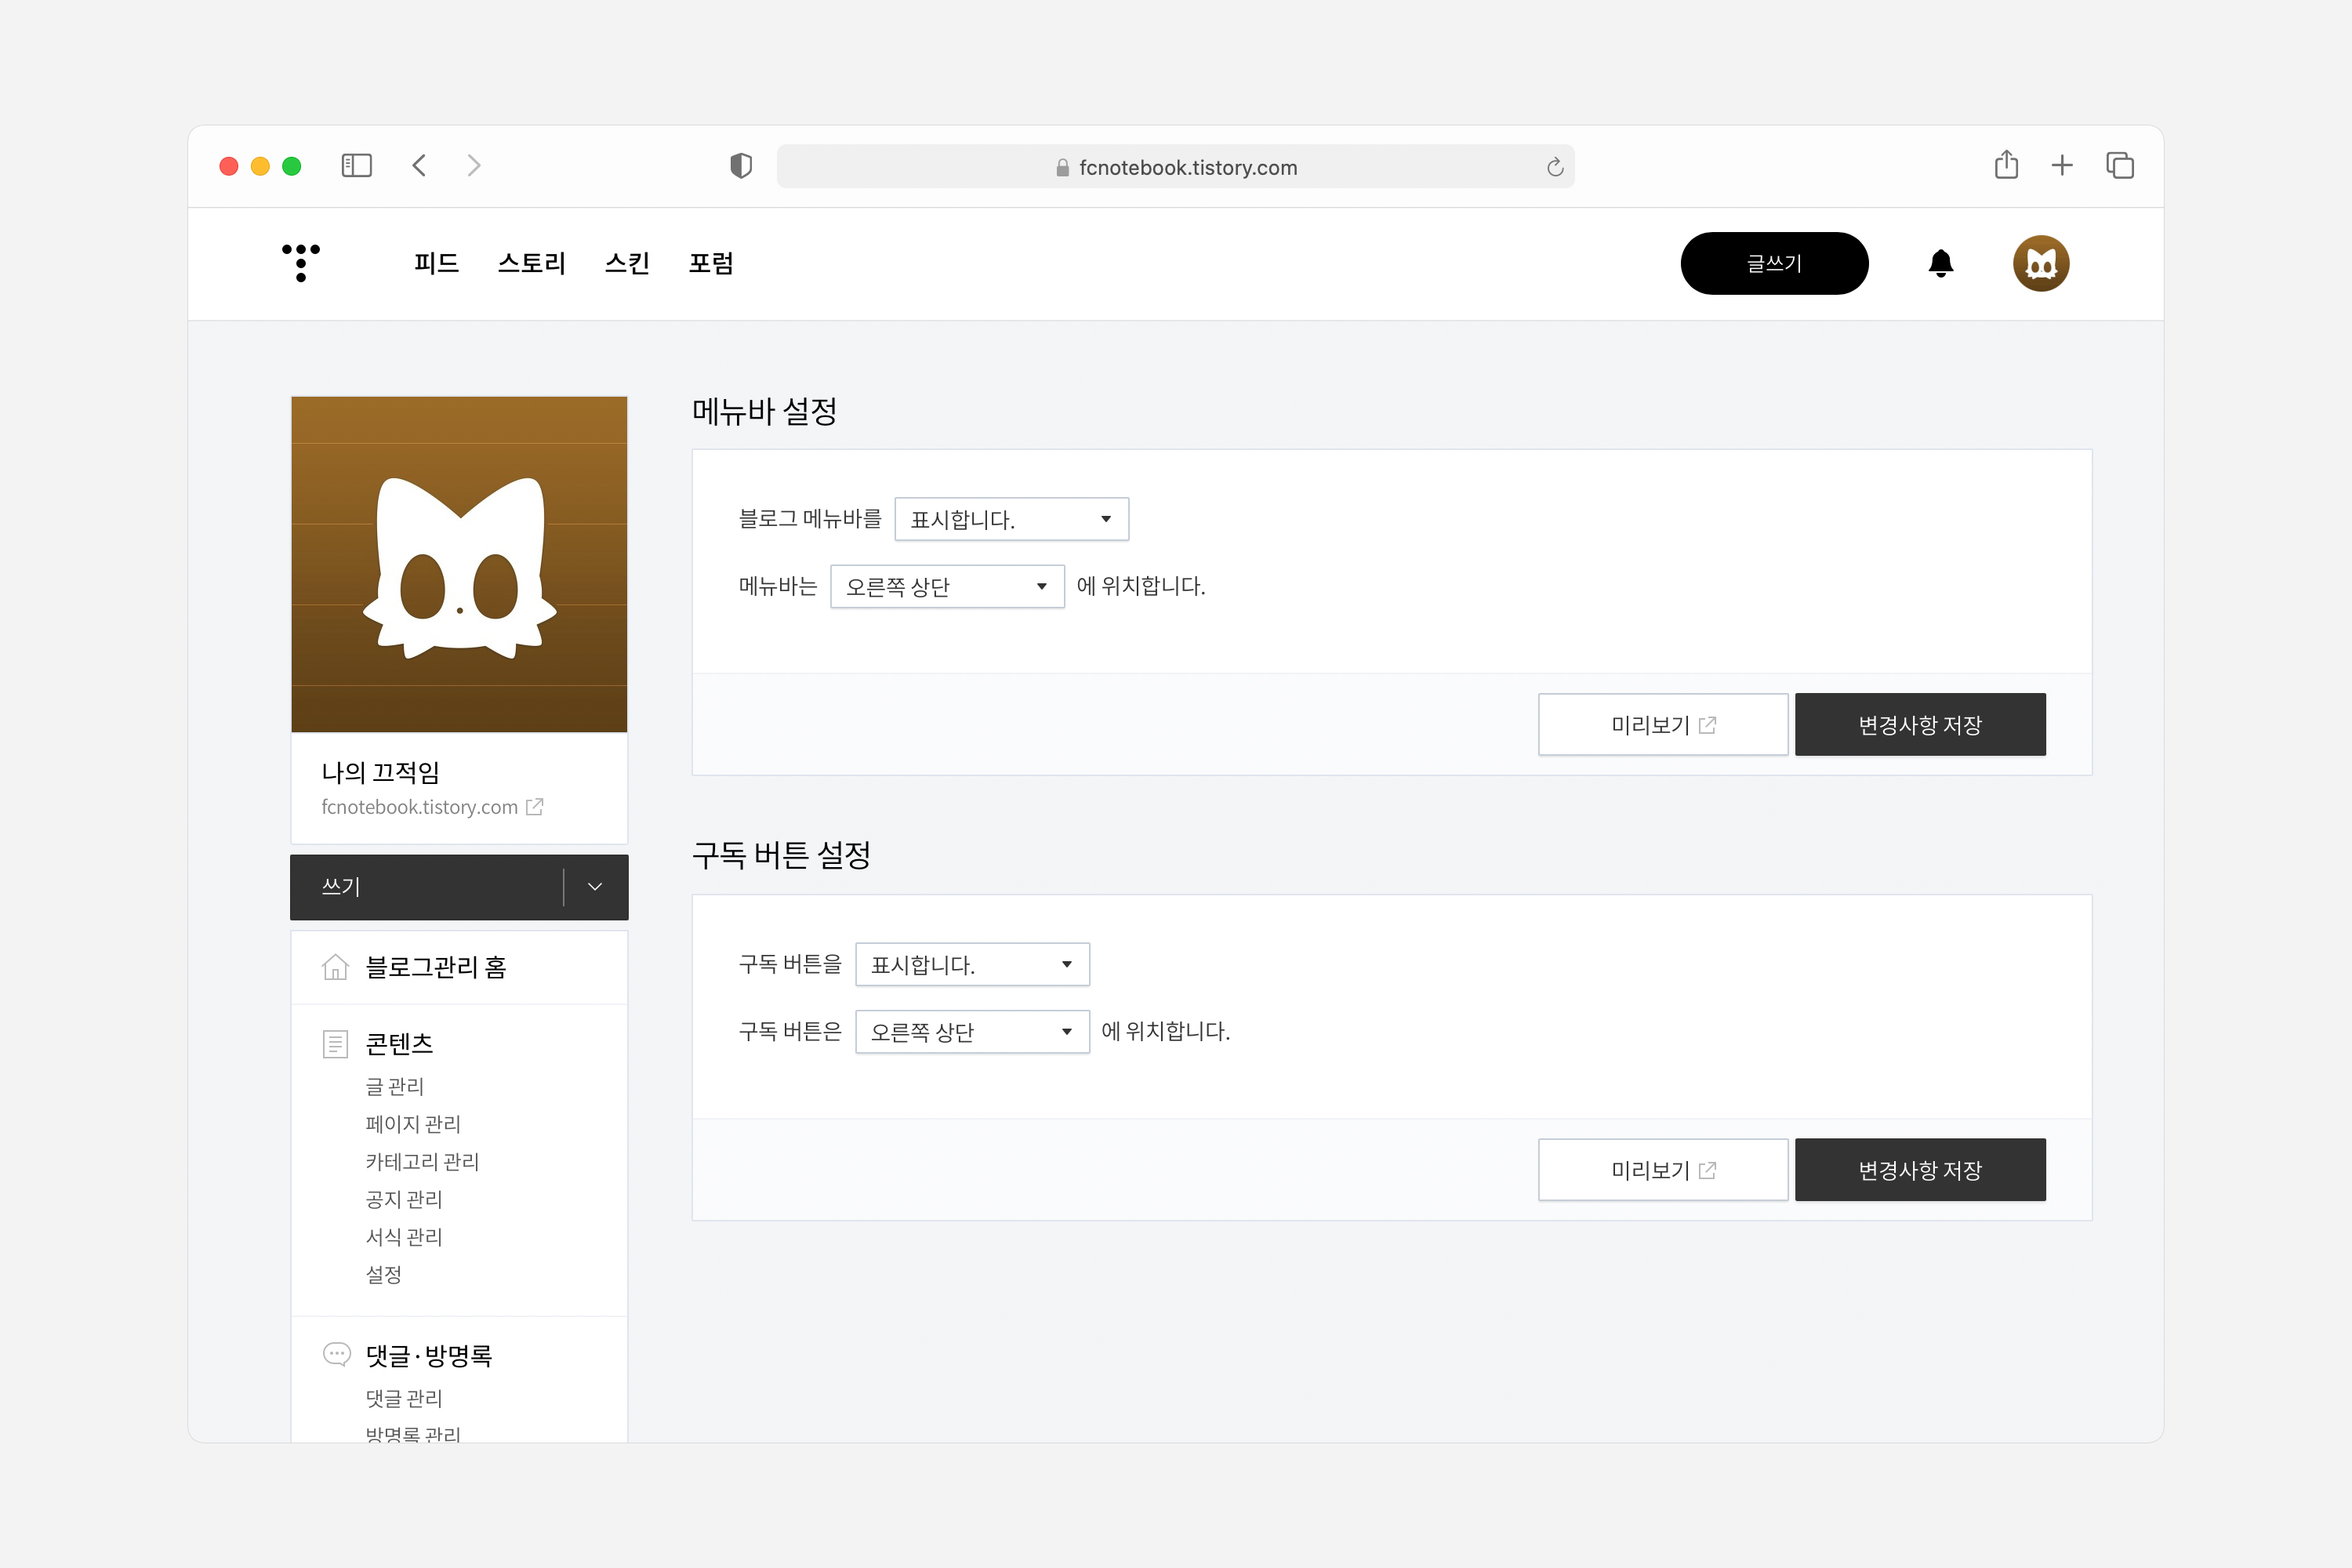Open blog via external link icon near fcnotebook.tistory.com
This screenshot has height=1568, width=2352.
tap(536, 806)
